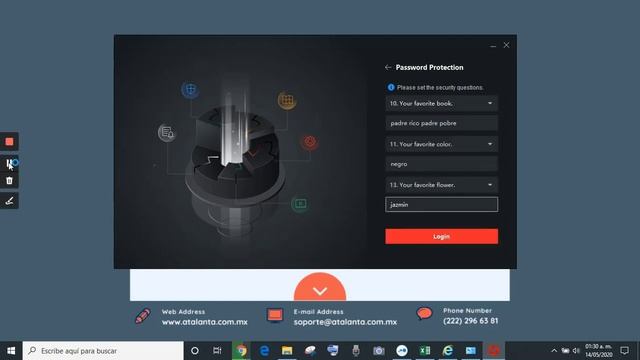Open the recorder's drawing pen tool
This screenshot has width=640, height=360.
9,200
